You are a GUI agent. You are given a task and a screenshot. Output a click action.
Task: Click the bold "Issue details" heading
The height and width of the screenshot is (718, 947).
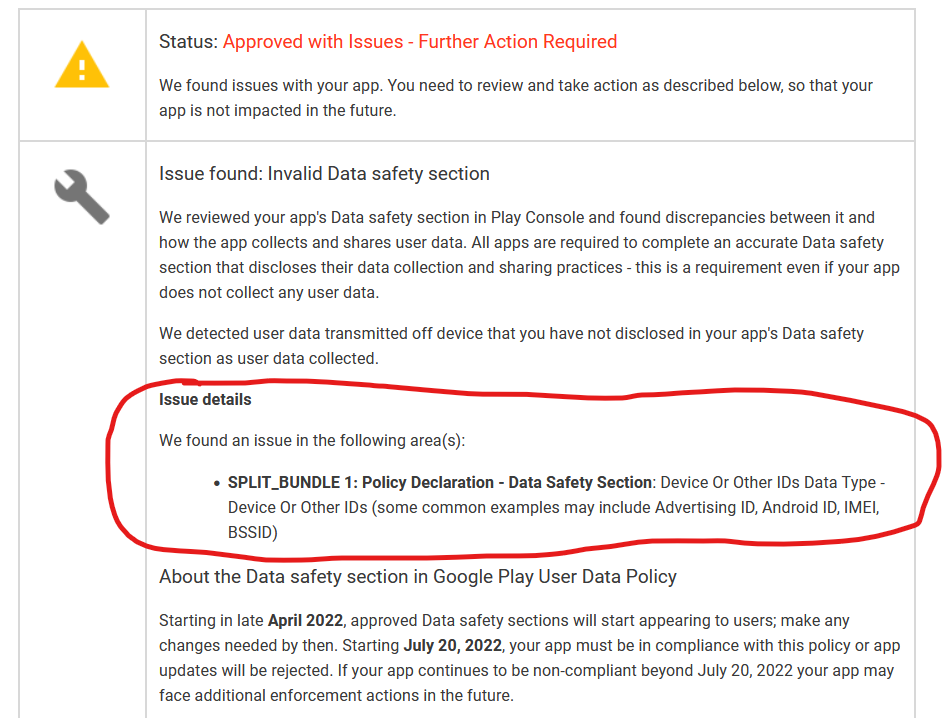pos(205,400)
